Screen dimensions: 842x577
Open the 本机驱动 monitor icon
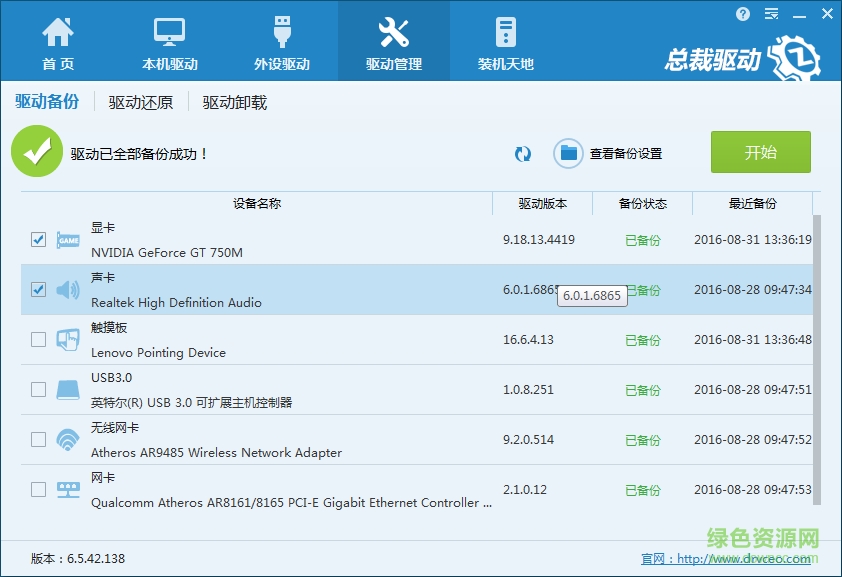169,32
